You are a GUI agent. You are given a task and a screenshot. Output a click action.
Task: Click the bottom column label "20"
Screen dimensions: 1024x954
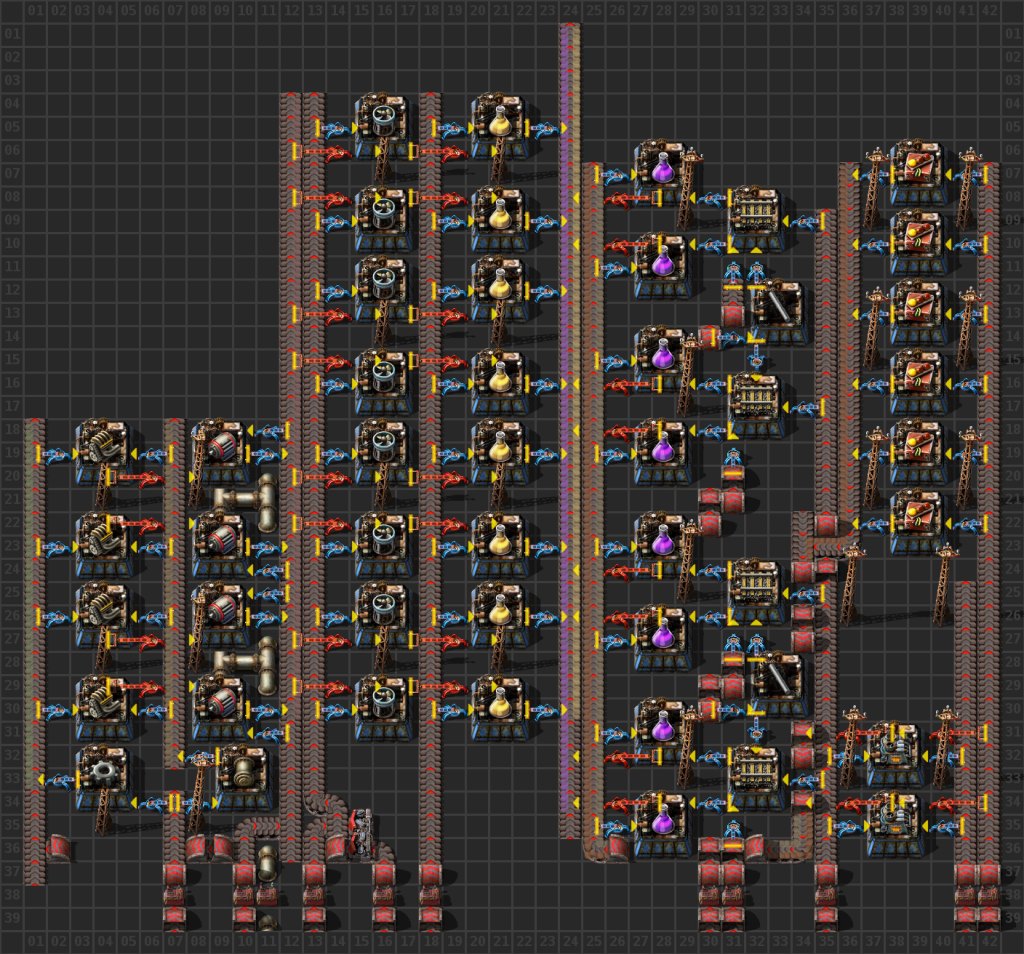click(477, 942)
